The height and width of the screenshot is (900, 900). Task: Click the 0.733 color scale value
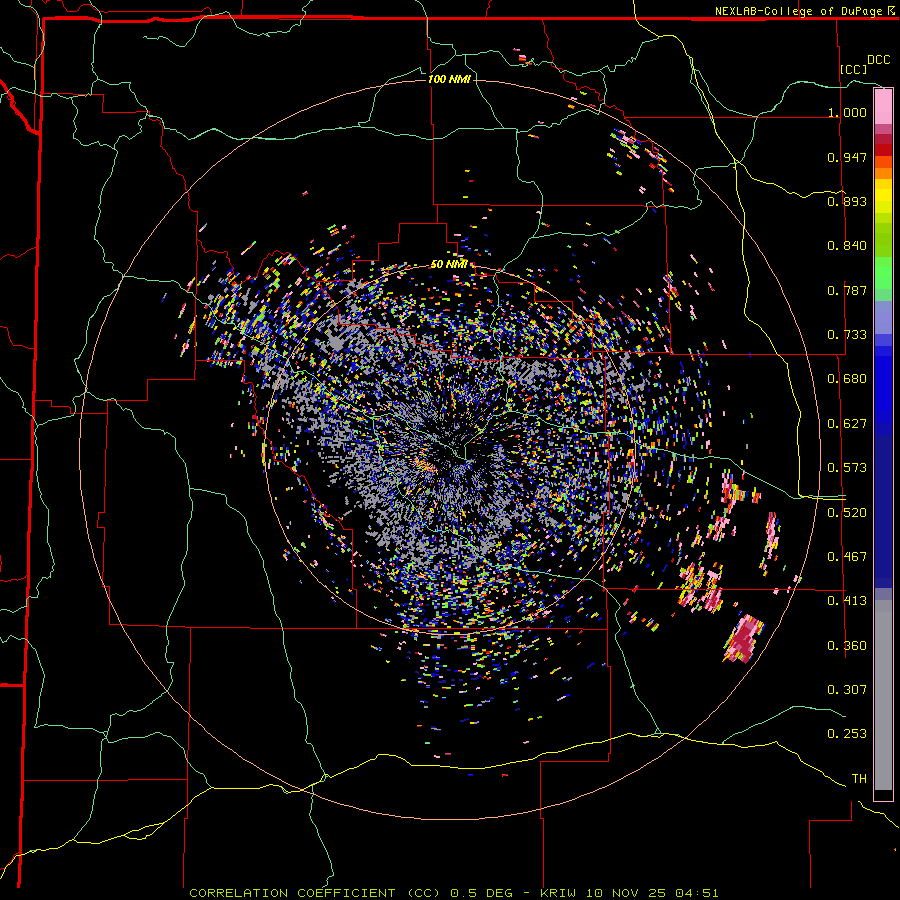point(847,335)
